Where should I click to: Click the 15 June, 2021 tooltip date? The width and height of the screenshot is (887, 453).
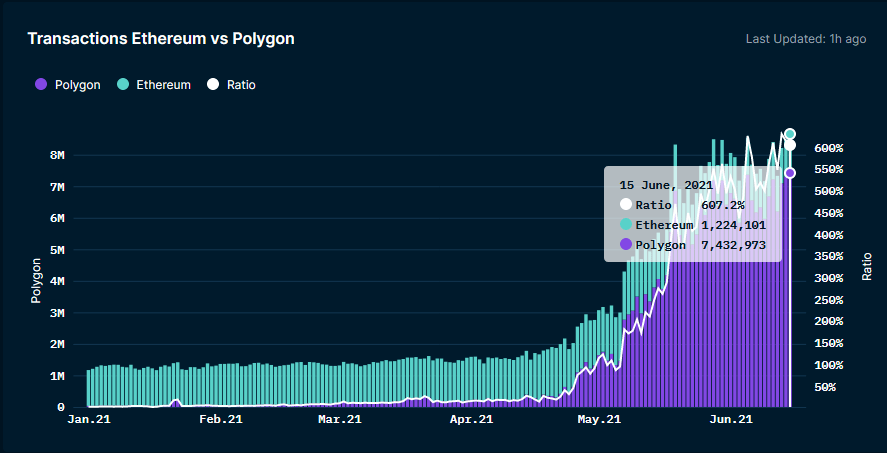pyautogui.click(x=666, y=185)
